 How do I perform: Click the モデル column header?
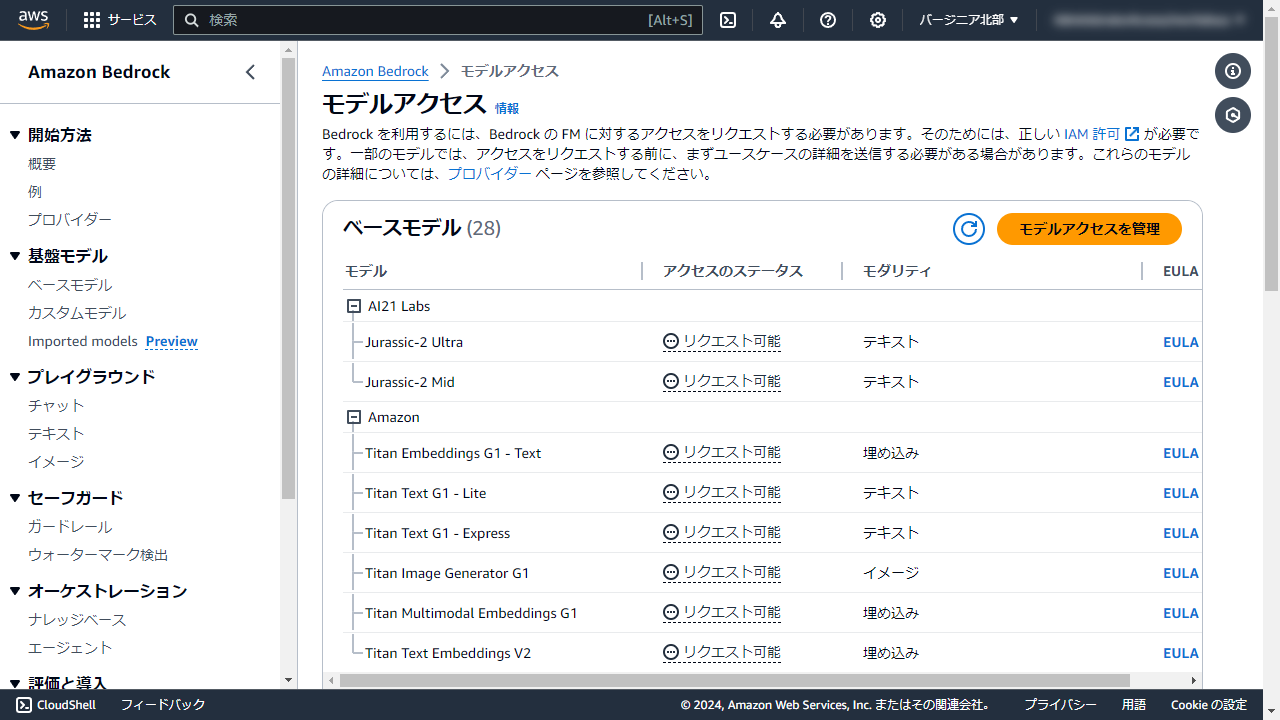(x=366, y=271)
